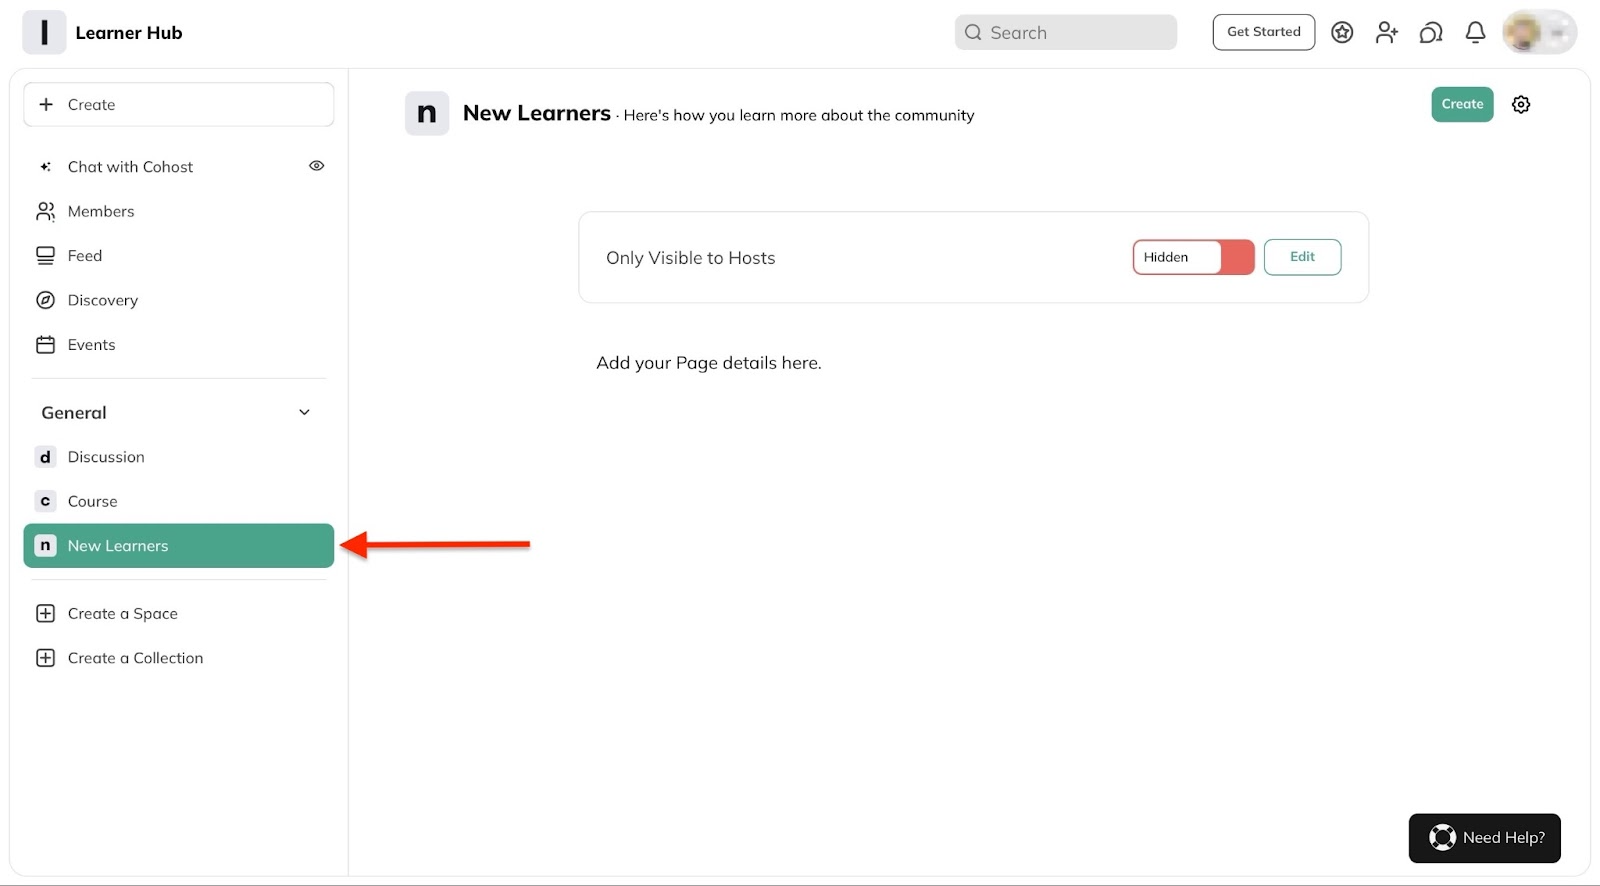Click the Course 'c' space icon

pyautogui.click(x=45, y=501)
